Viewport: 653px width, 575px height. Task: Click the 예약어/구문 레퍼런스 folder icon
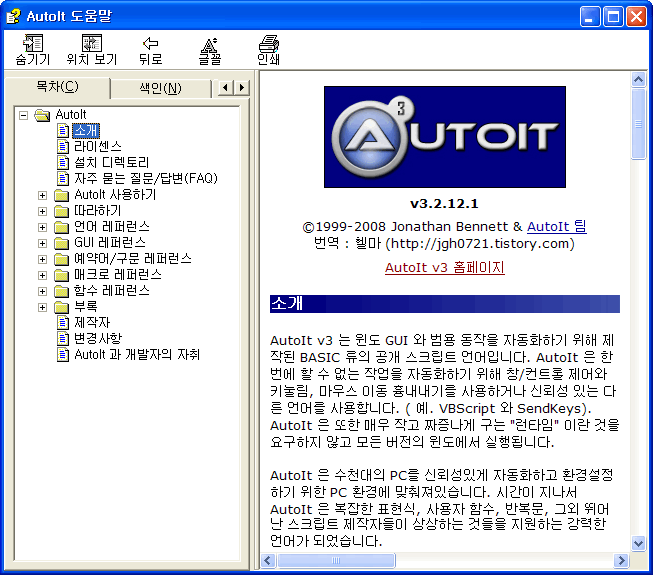point(62,259)
